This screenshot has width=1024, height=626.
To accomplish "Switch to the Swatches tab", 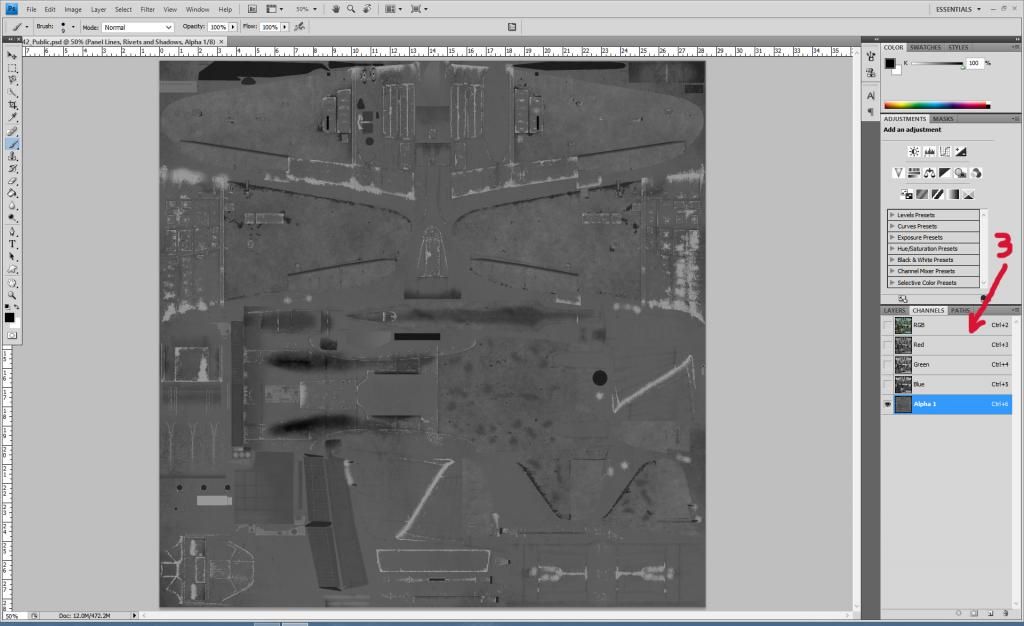I will pyautogui.click(x=924, y=47).
